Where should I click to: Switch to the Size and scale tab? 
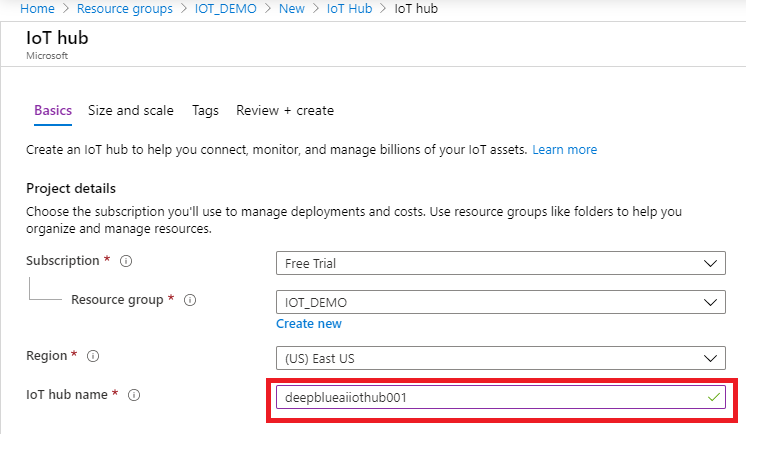coord(131,111)
